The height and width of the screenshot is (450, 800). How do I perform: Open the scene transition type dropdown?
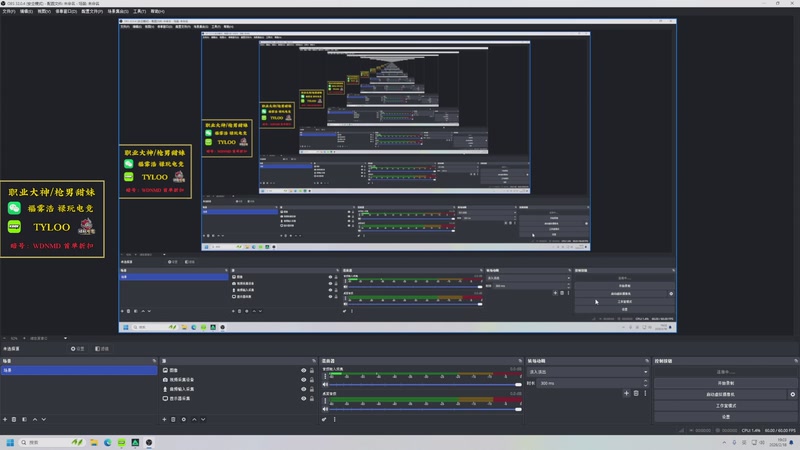click(588, 372)
